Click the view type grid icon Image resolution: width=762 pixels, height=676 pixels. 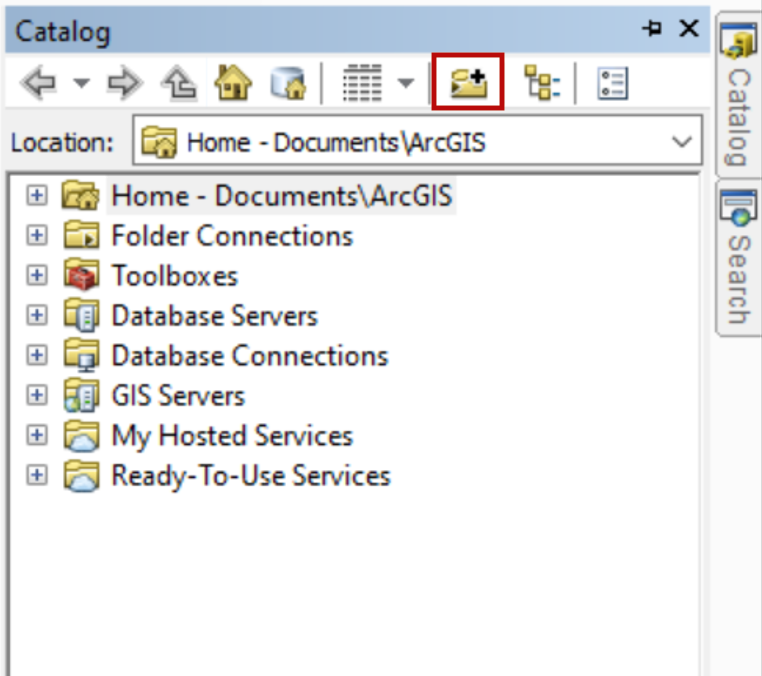[x=362, y=84]
